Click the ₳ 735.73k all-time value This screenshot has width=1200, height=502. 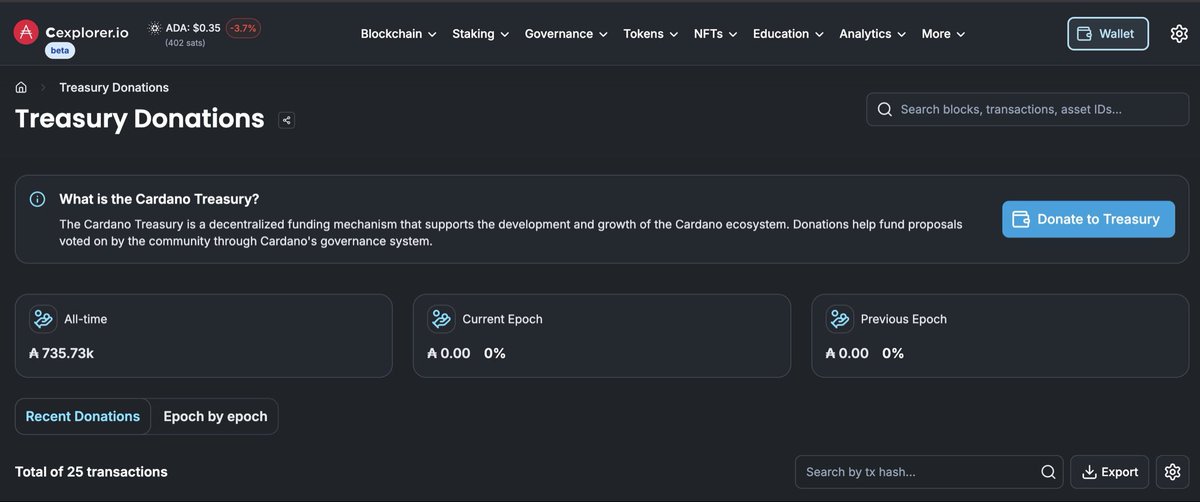[x=61, y=353]
